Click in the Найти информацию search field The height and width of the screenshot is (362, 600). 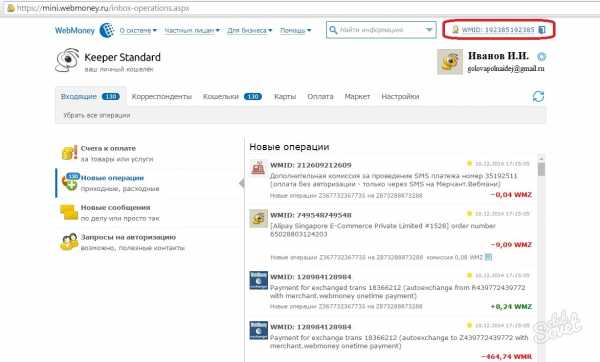coord(381,30)
